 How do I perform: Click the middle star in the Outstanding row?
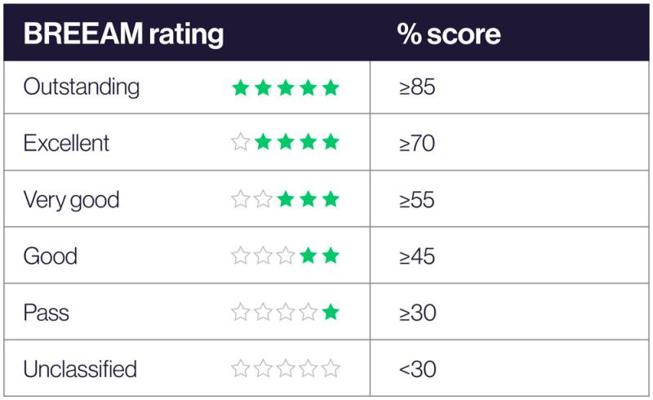pyautogui.click(x=286, y=87)
